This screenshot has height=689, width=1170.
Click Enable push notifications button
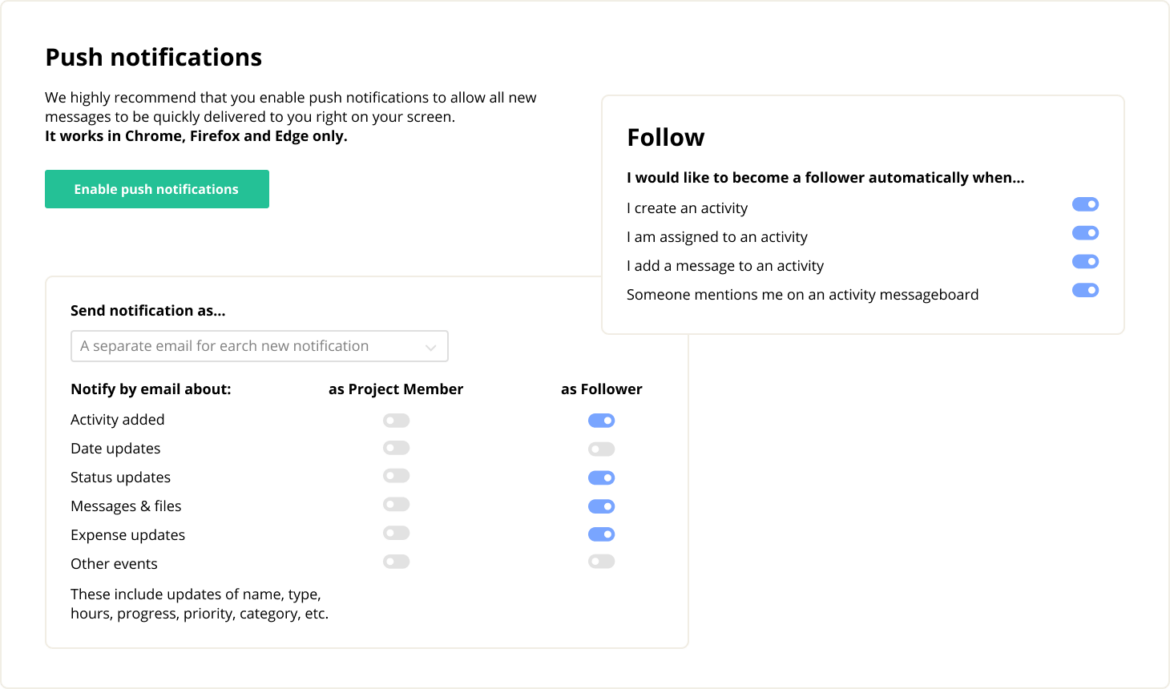(157, 189)
